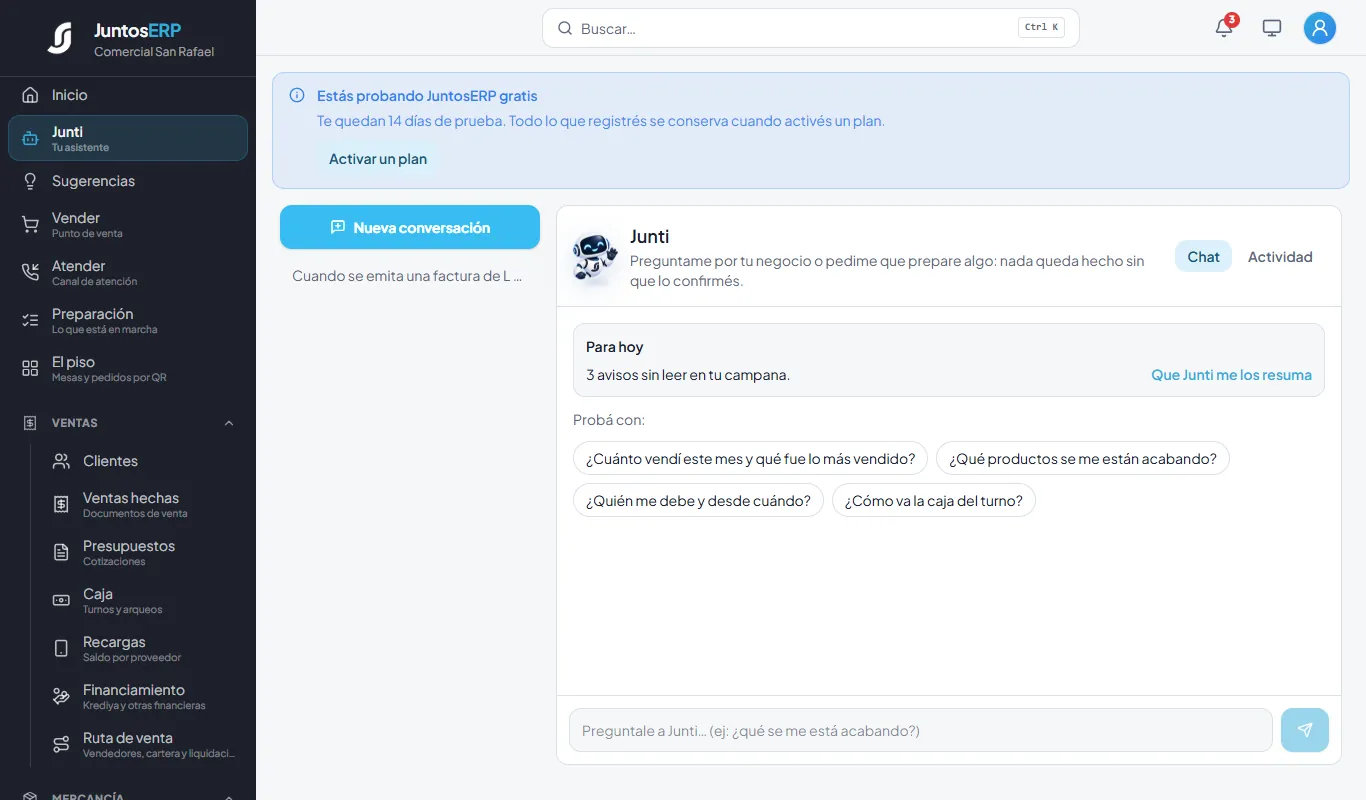
Task: Focus the 'Preguntale a Junti' message input
Action: pos(921,730)
